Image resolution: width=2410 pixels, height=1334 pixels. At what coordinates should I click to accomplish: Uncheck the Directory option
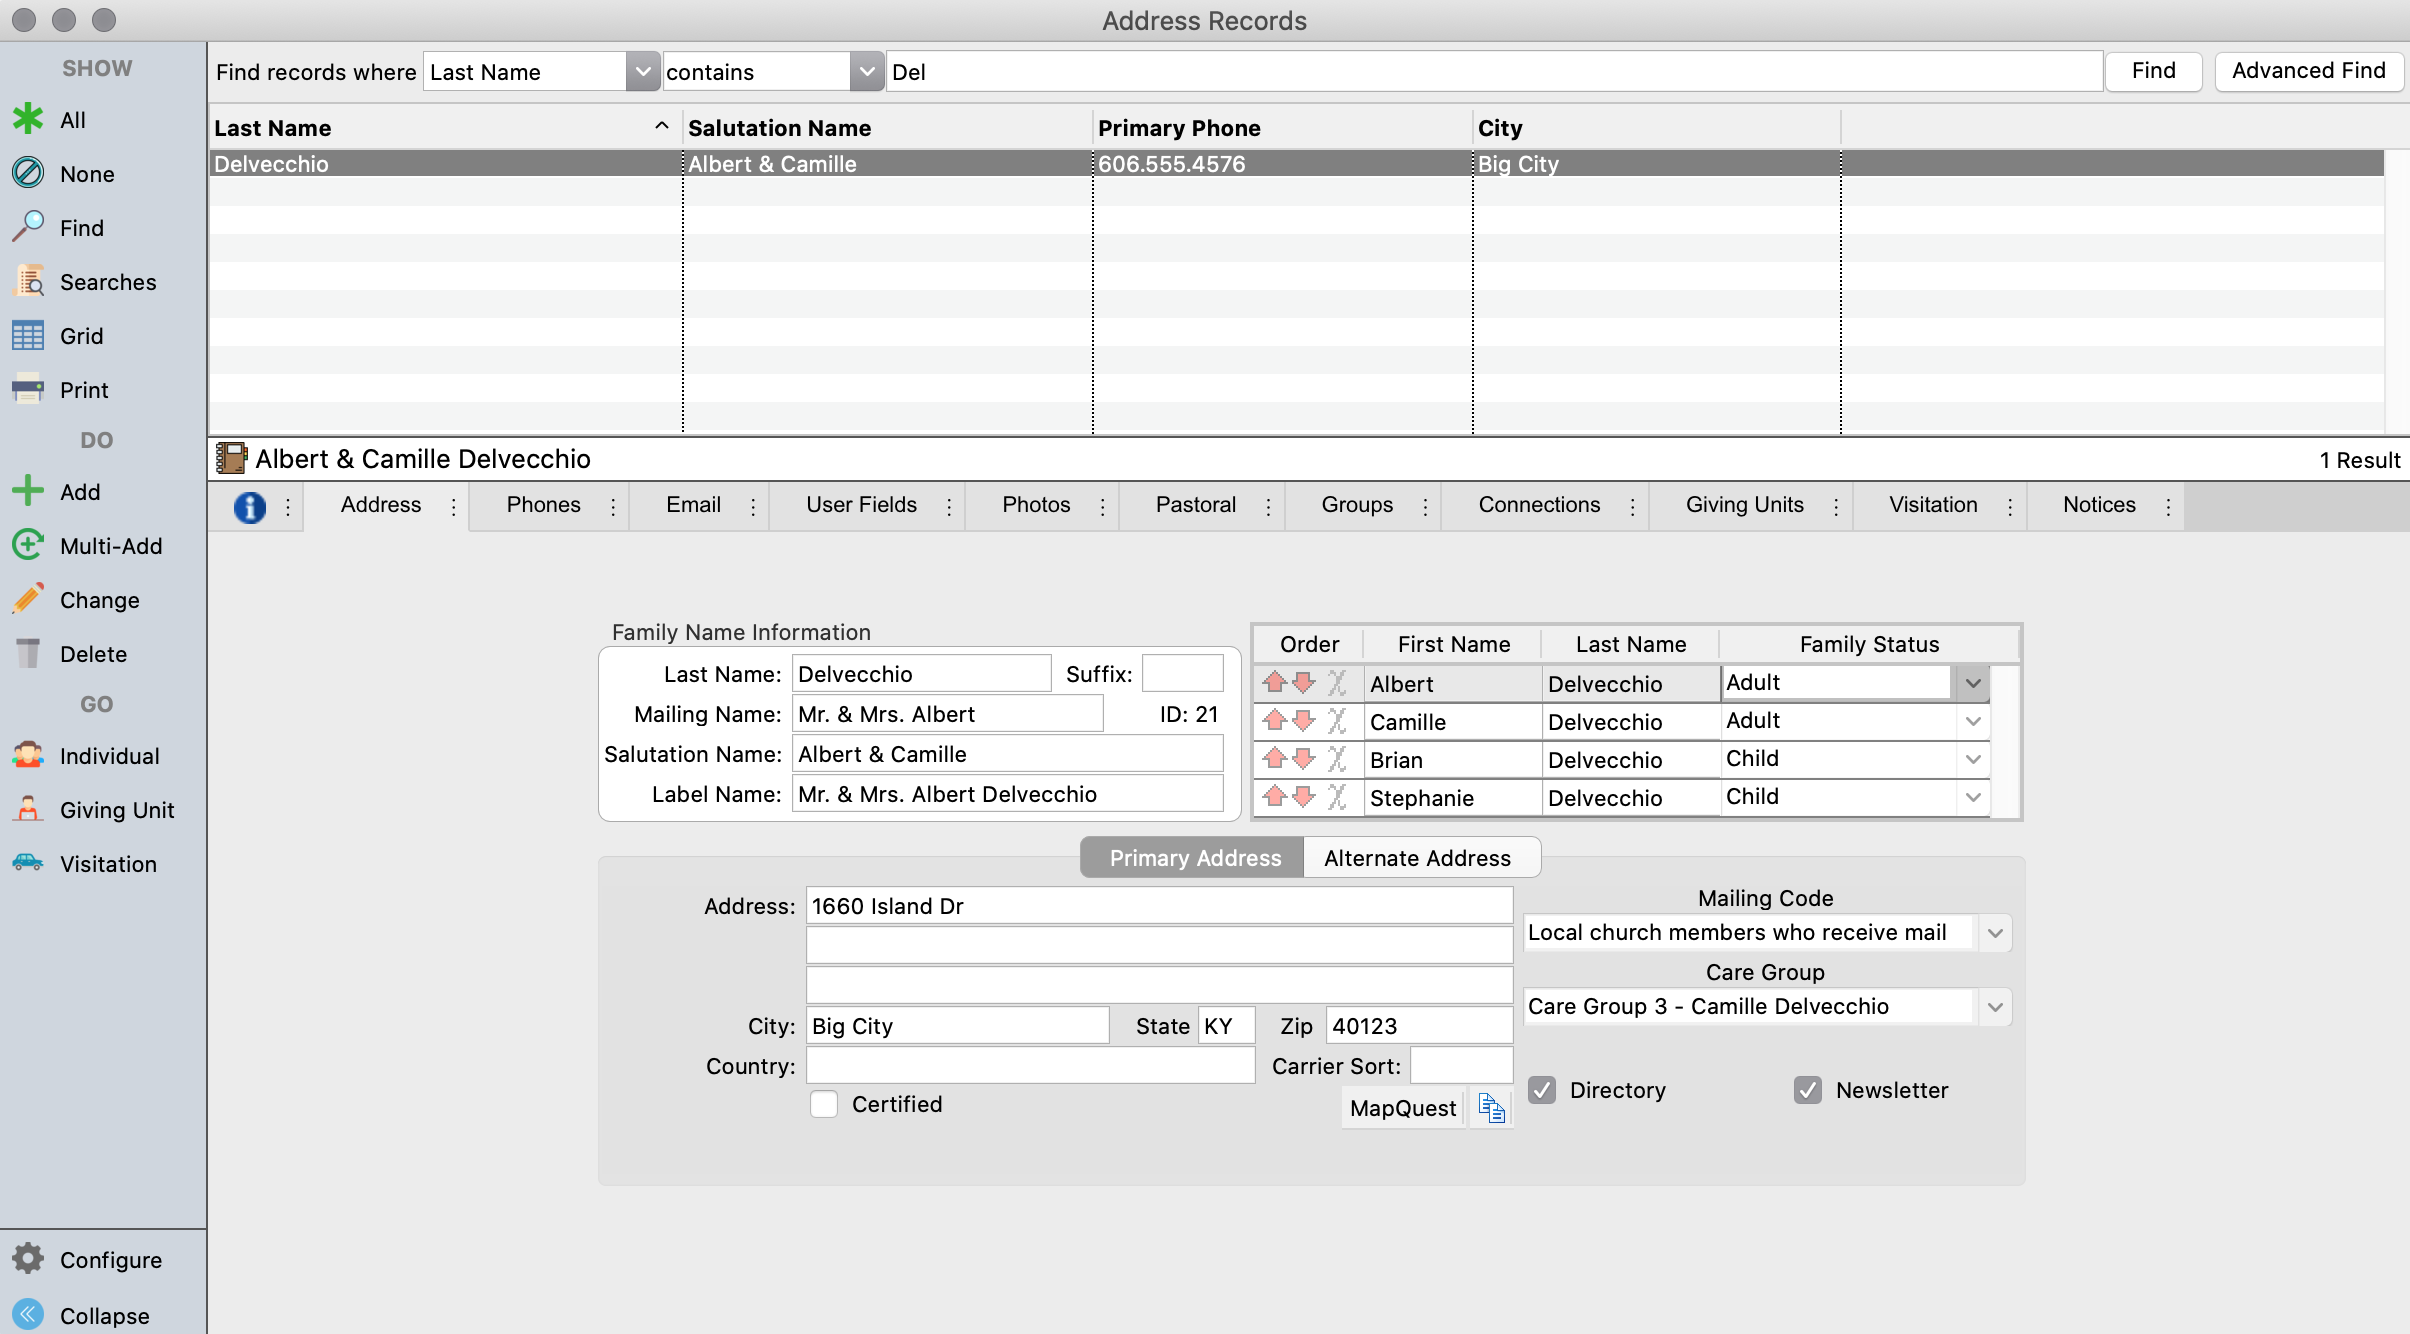1541,1090
